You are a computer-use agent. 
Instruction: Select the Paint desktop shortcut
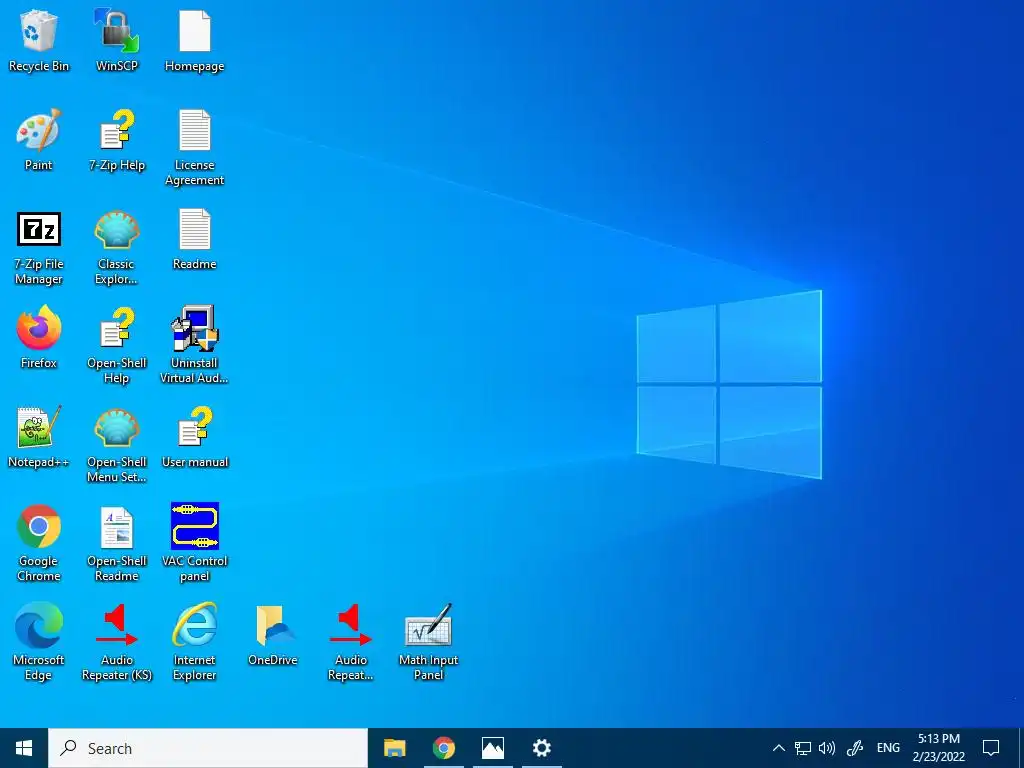coord(39,140)
